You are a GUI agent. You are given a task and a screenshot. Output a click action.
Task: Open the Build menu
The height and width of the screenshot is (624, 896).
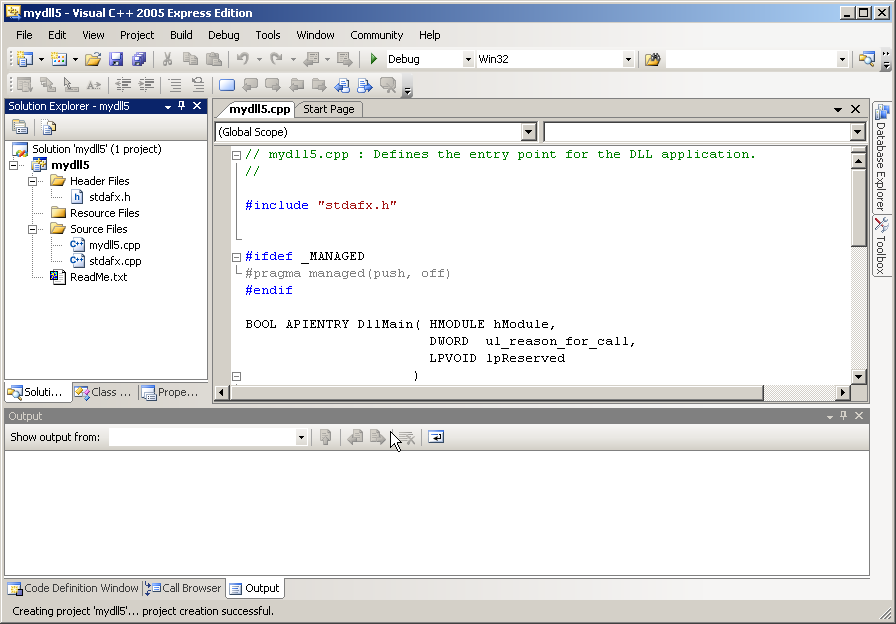pyautogui.click(x=181, y=35)
